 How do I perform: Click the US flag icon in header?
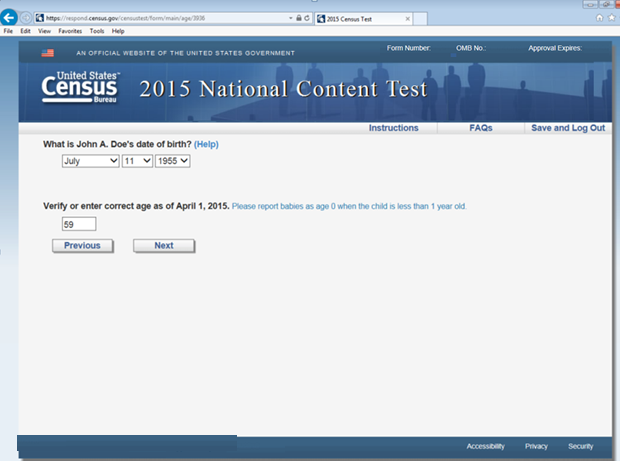coord(47,53)
